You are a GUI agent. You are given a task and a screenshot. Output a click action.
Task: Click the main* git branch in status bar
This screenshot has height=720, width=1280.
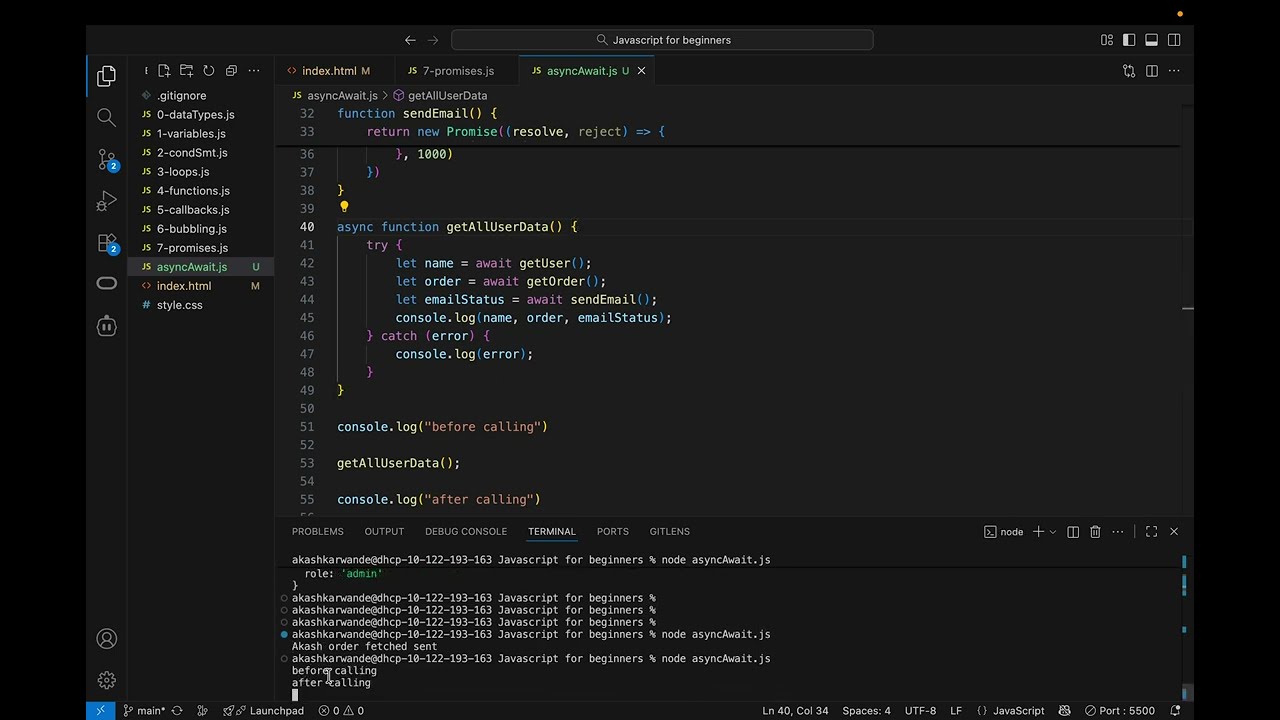[x=144, y=711]
